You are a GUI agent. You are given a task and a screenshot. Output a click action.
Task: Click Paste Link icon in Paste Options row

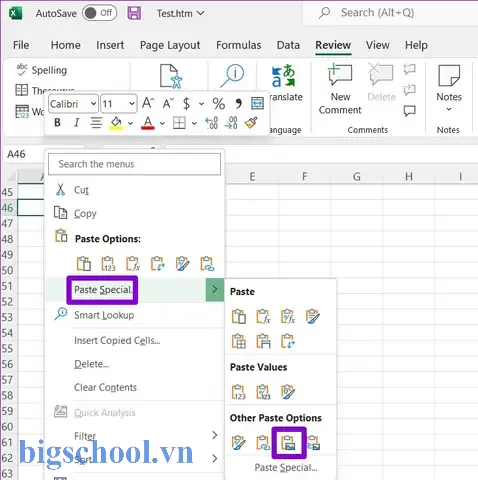207,264
